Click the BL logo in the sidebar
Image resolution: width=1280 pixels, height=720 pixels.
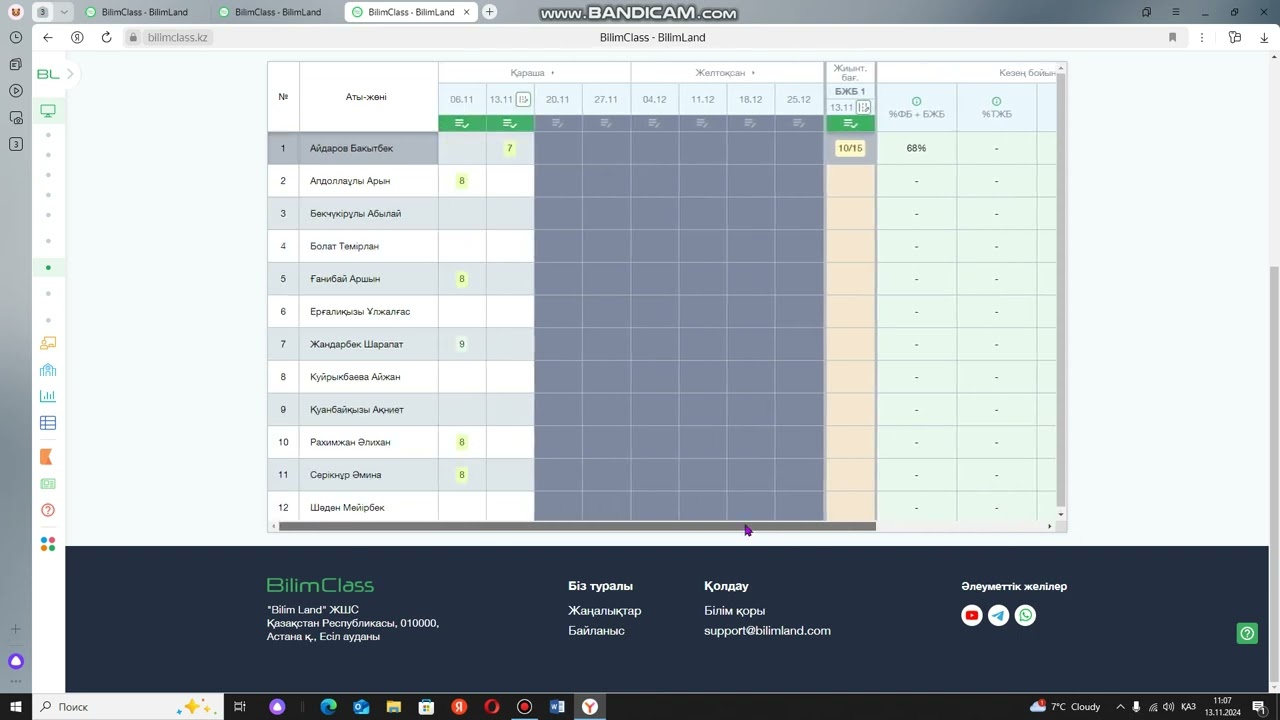point(47,74)
